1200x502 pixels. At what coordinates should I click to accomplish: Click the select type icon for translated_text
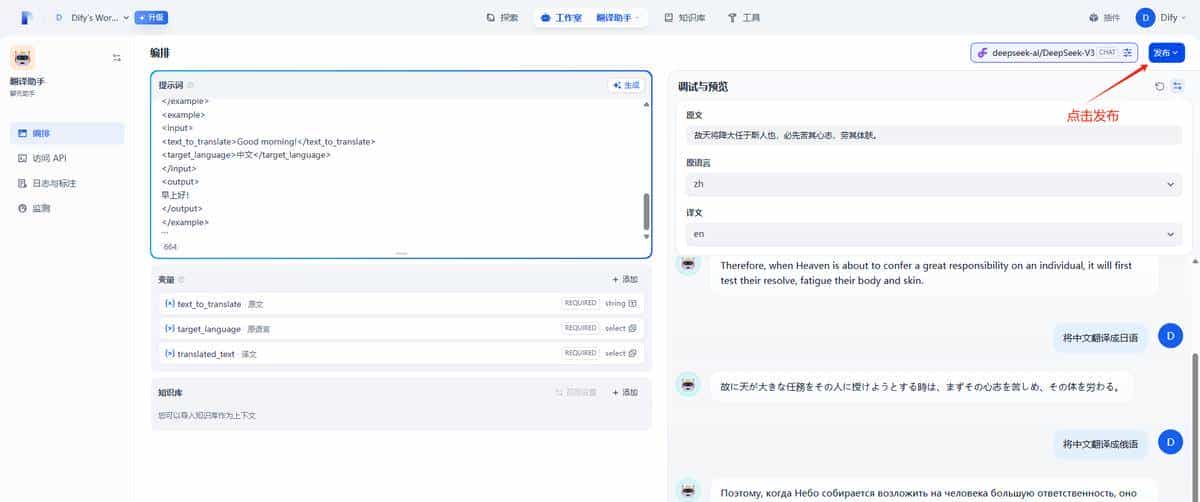(632, 353)
